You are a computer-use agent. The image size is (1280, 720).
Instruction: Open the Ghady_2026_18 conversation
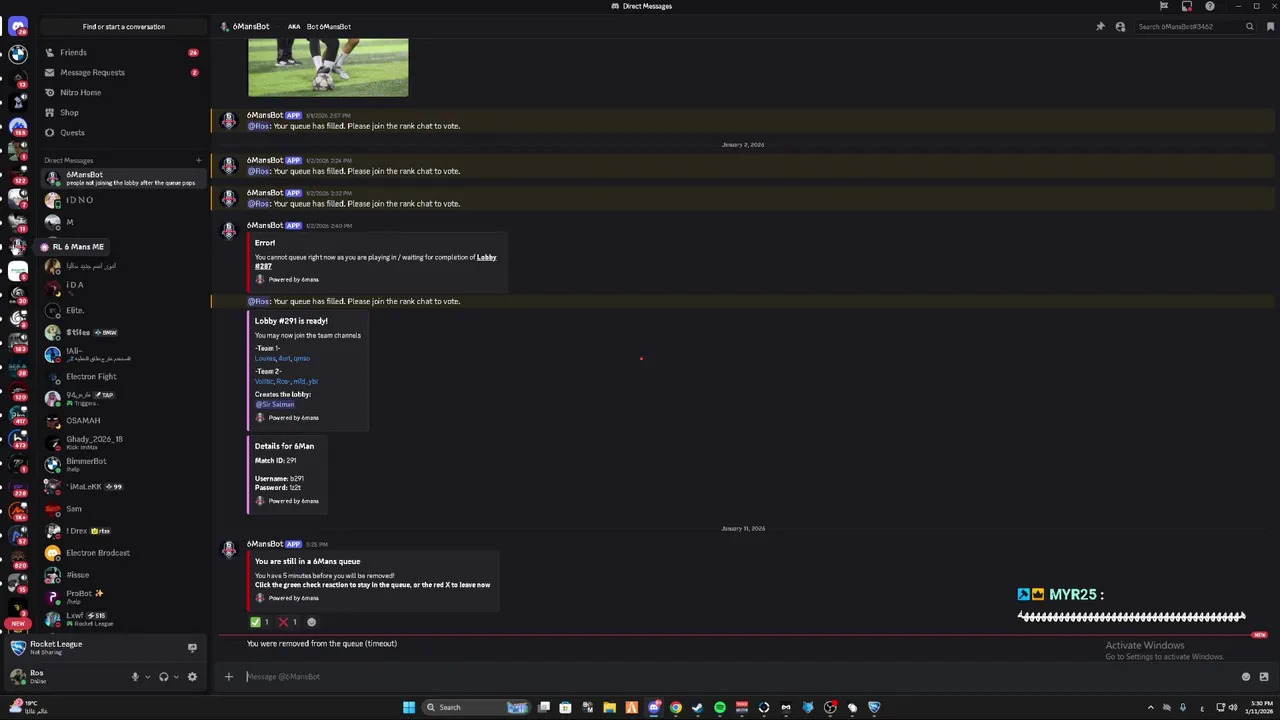[124, 442]
